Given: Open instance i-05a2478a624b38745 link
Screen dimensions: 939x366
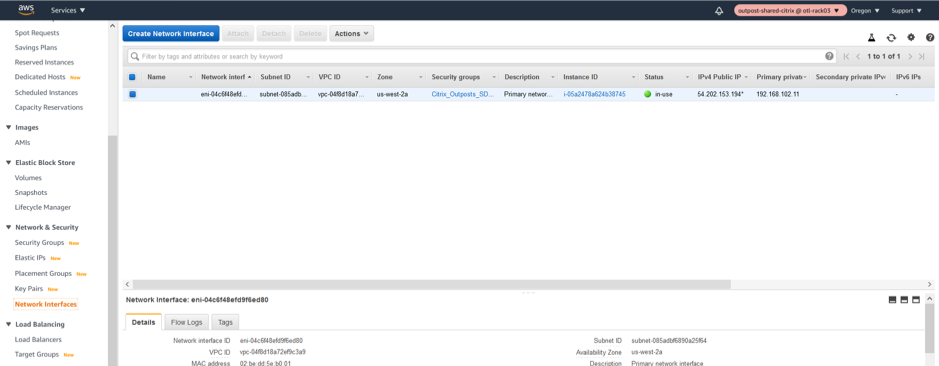Looking at the screenshot, I should (x=594, y=95).
